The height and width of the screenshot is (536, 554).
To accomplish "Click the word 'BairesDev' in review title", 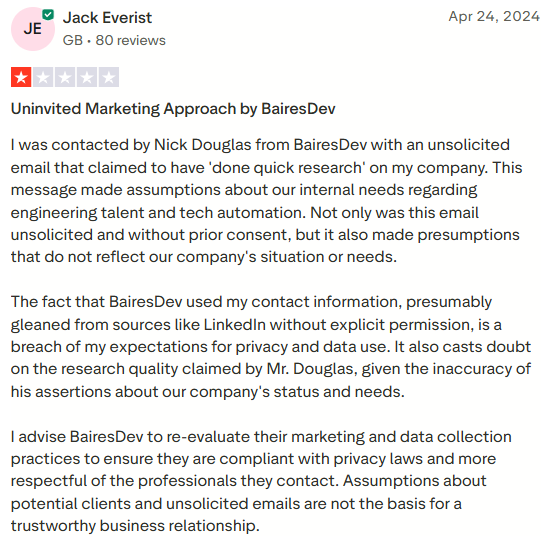I will click(298, 109).
